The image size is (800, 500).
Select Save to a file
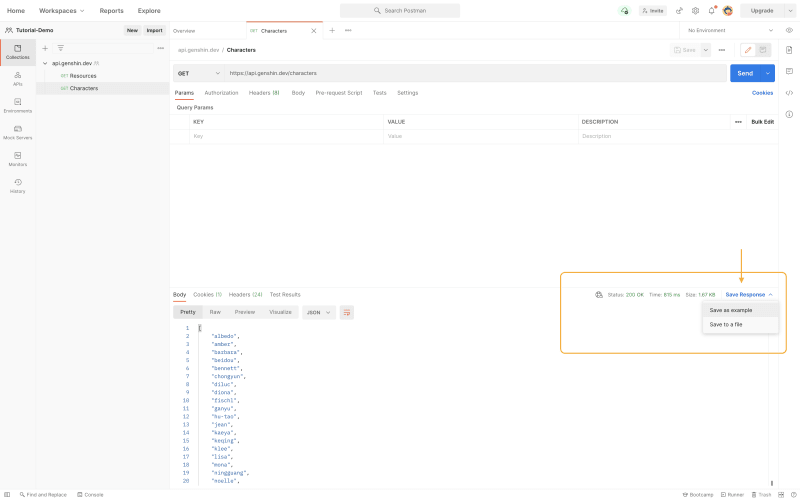[740, 324]
